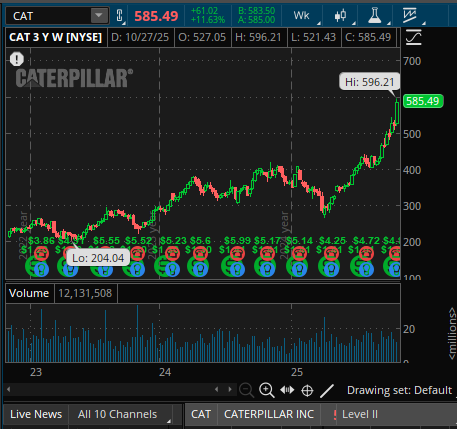Click the red conference call icon under $3.86
This screenshot has width=457, height=429.
41,254
